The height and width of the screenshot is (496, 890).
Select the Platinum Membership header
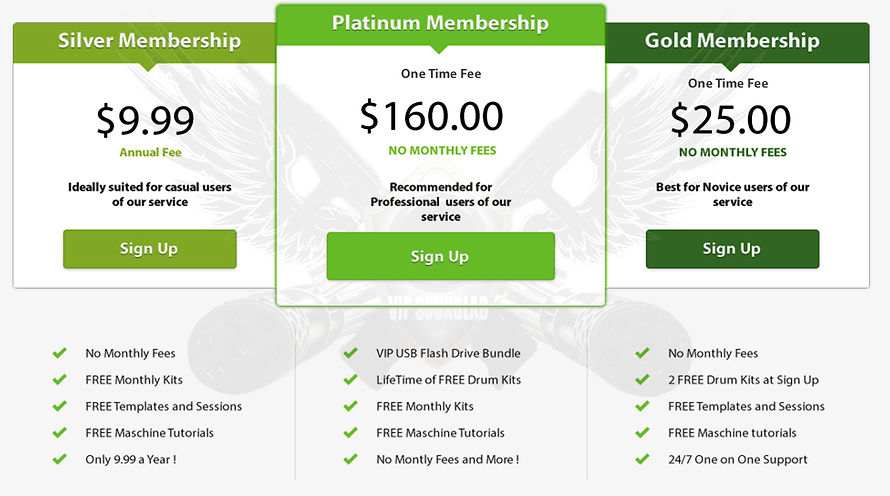tap(440, 25)
